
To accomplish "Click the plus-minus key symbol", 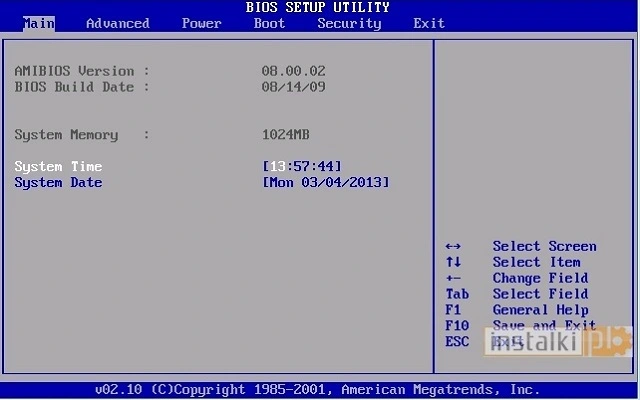I will [x=453, y=278].
